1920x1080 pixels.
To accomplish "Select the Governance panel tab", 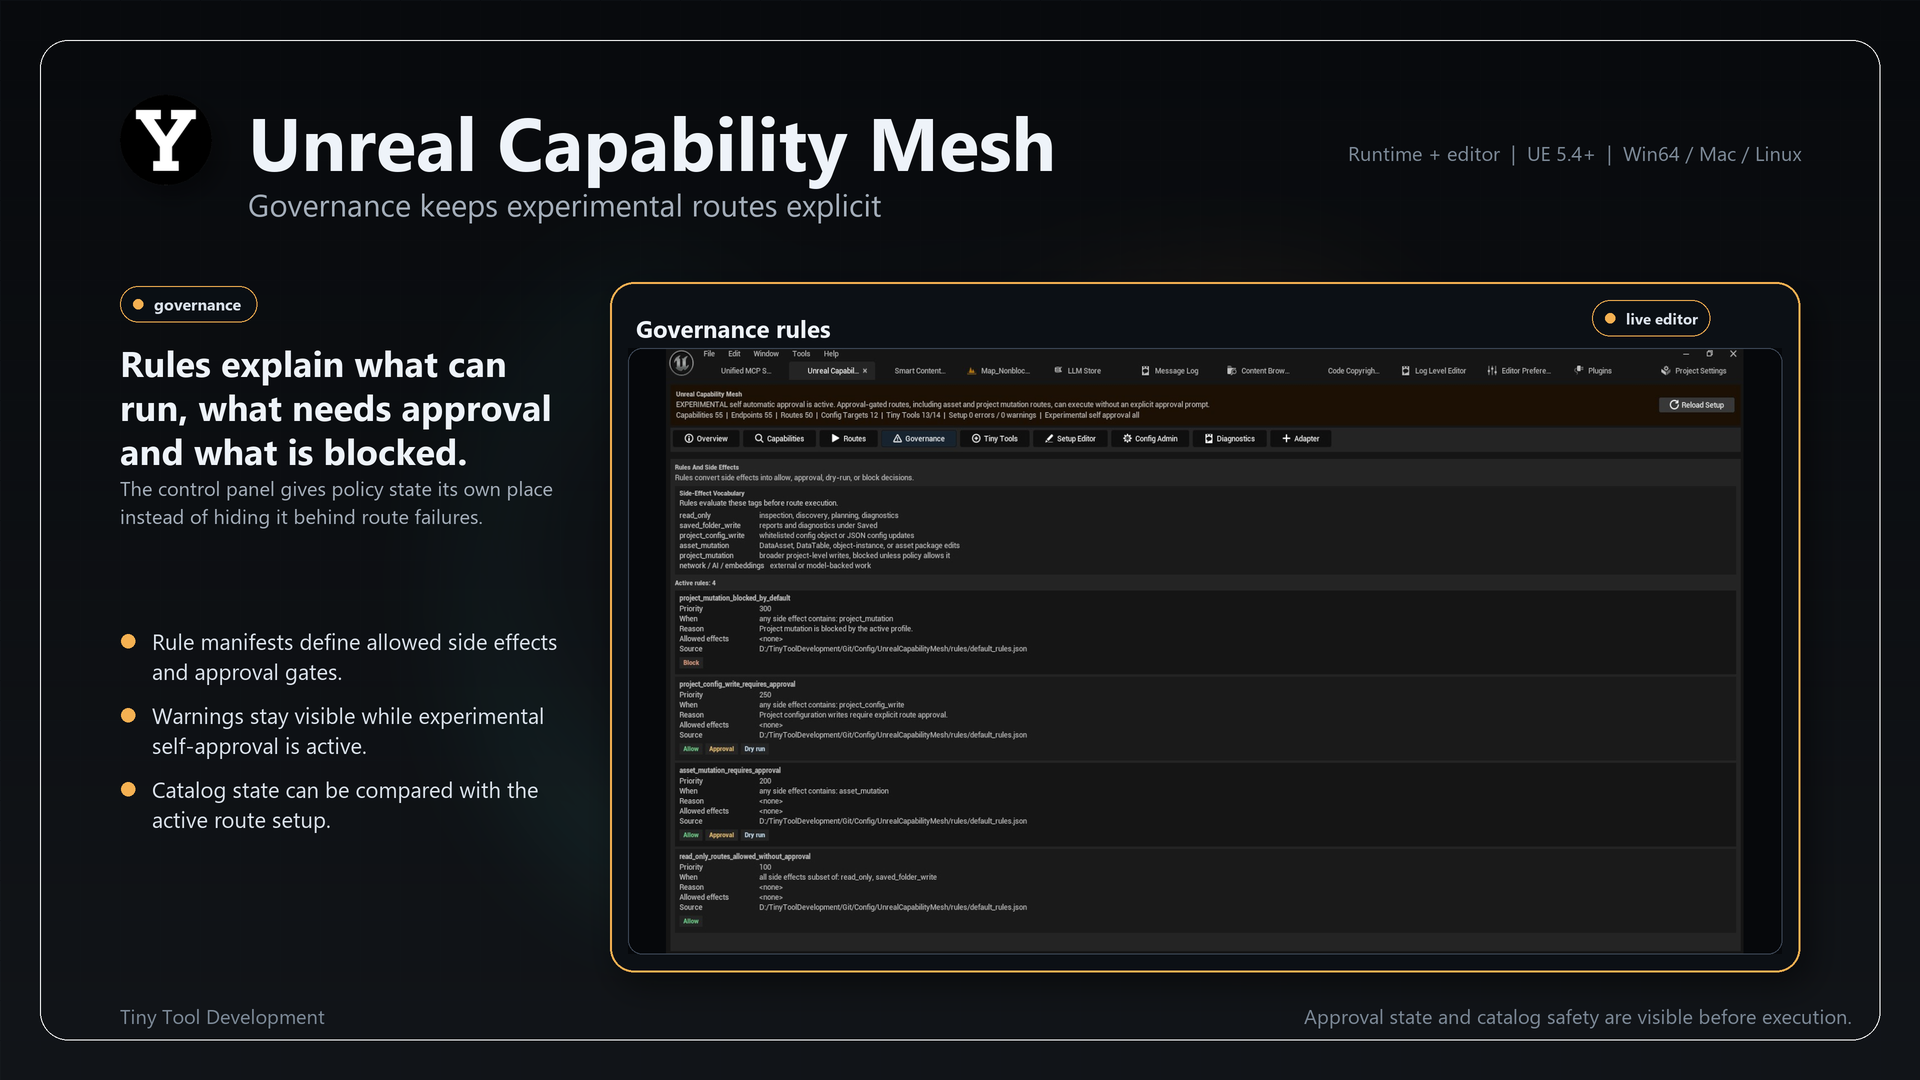I will (x=919, y=439).
